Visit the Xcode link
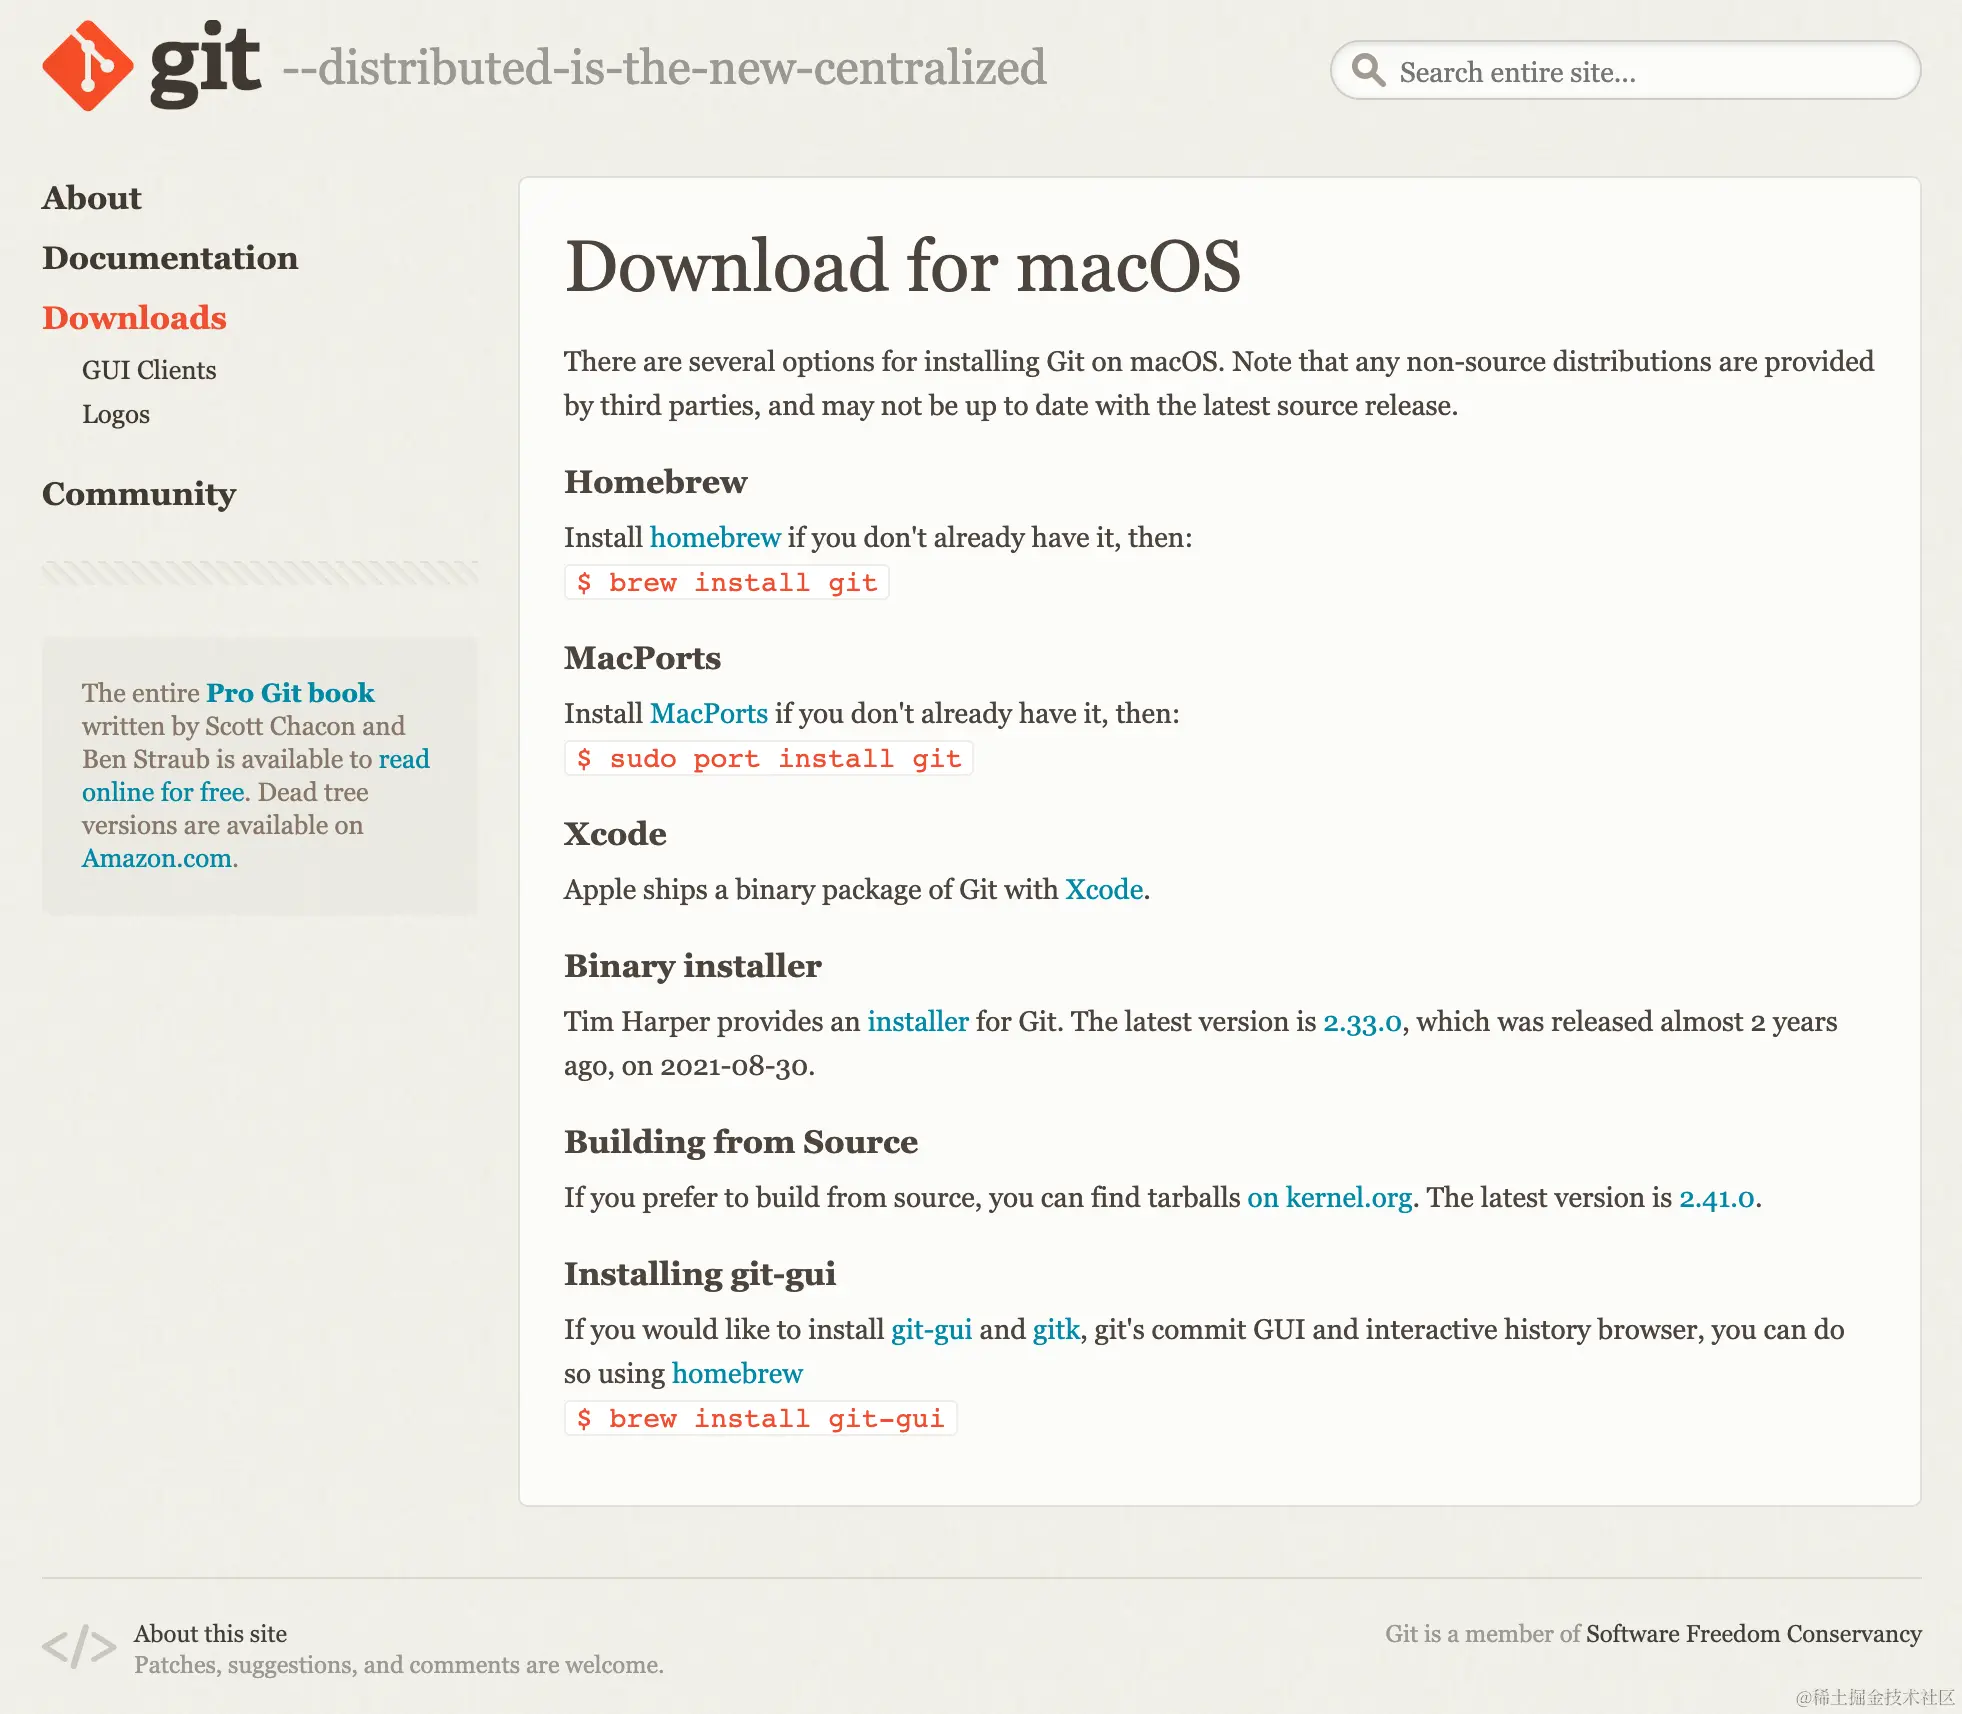This screenshot has width=1962, height=1714. pyautogui.click(x=1103, y=890)
